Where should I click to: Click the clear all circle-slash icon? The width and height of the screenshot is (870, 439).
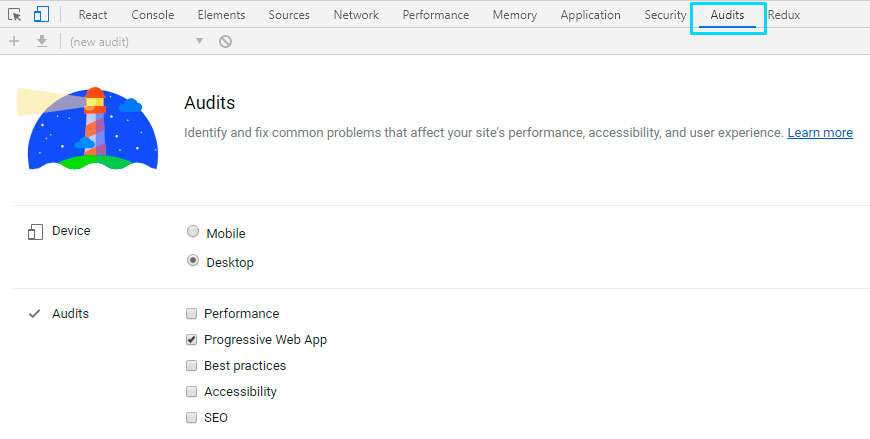[226, 42]
